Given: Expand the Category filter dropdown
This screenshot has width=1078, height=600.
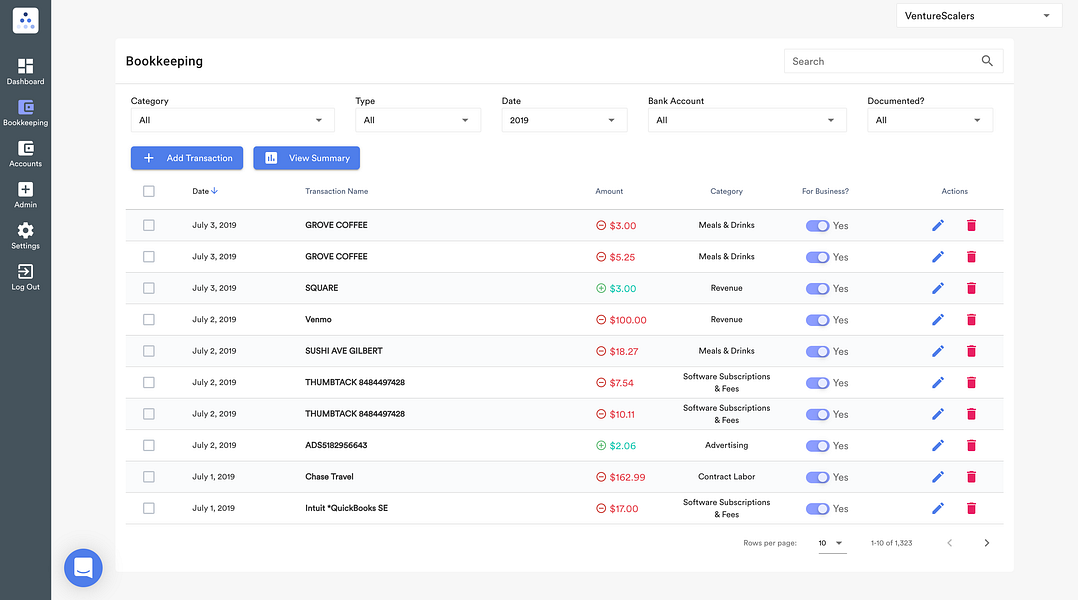Looking at the screenshot, I should 232,120.
